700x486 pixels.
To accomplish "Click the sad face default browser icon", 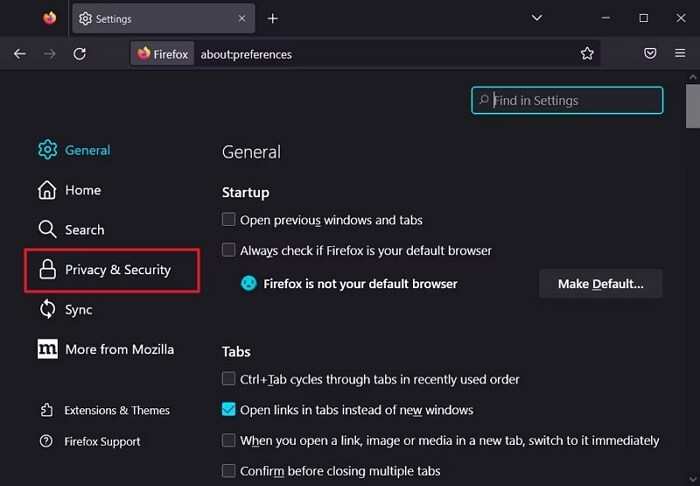I will pos(249,283).
